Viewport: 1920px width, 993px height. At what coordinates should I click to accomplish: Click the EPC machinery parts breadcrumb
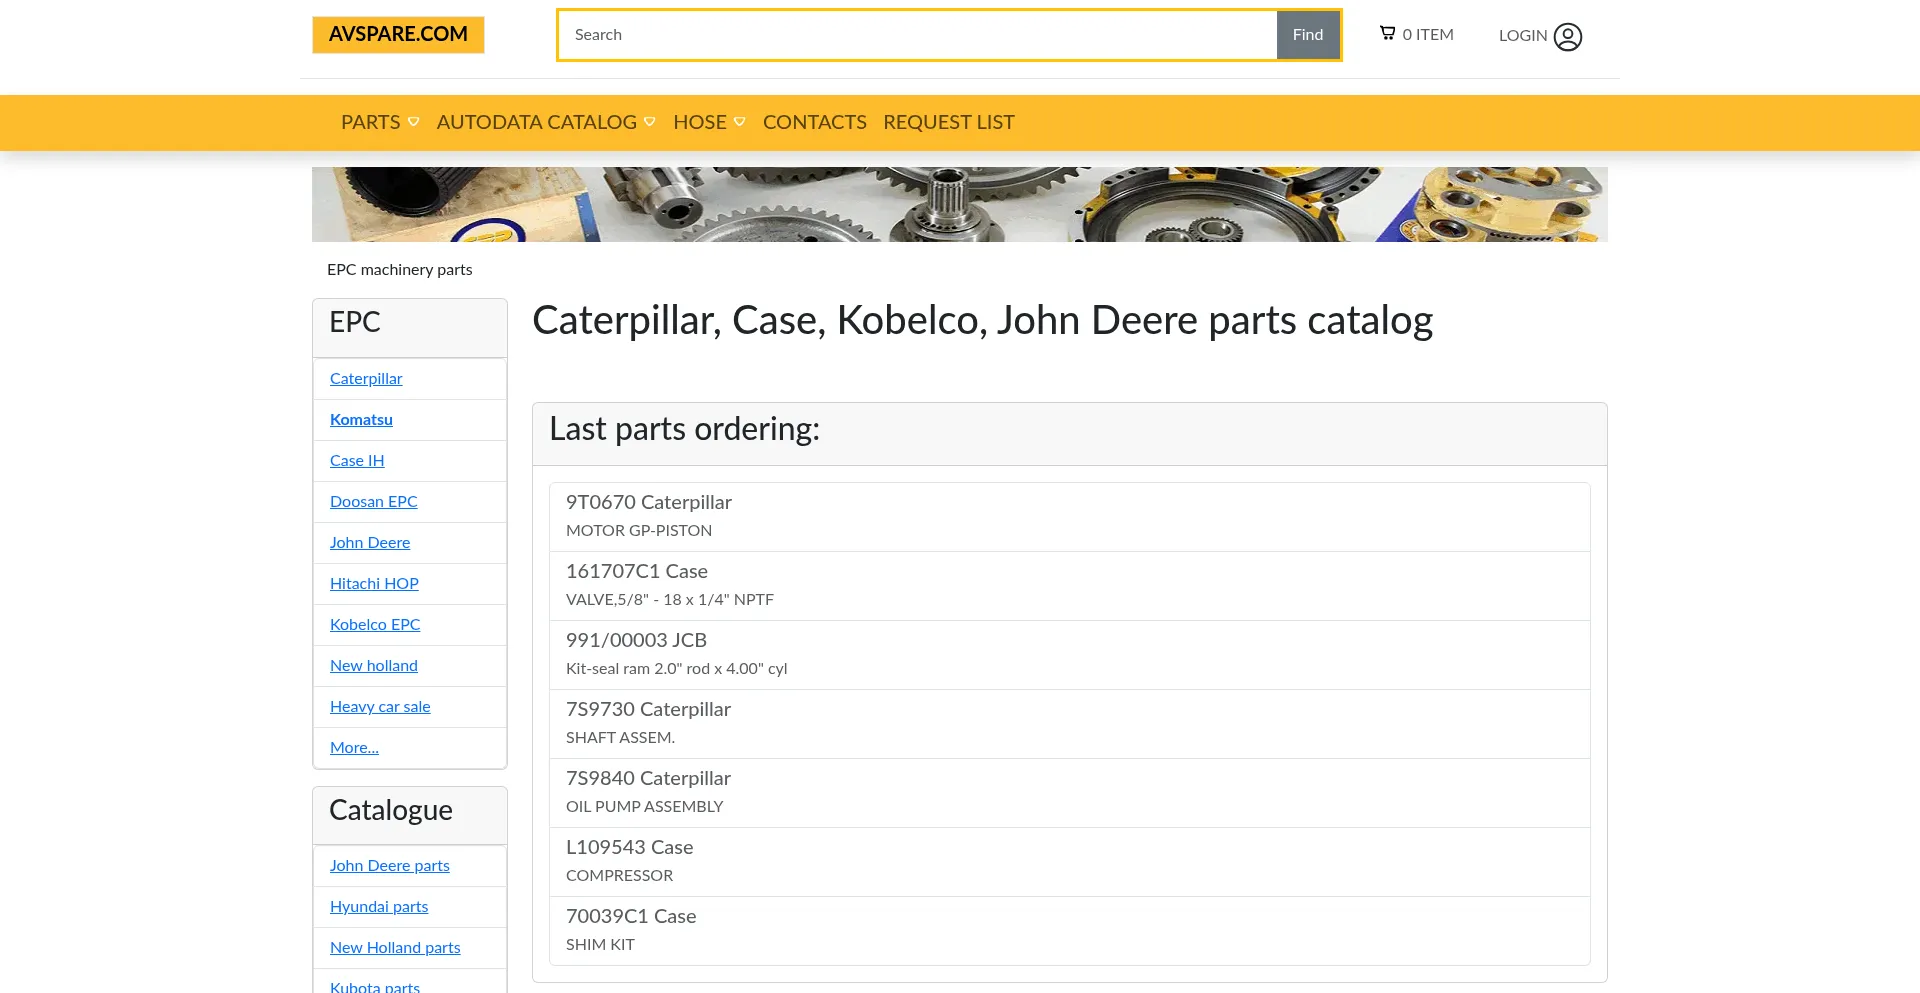coord(400,270)
